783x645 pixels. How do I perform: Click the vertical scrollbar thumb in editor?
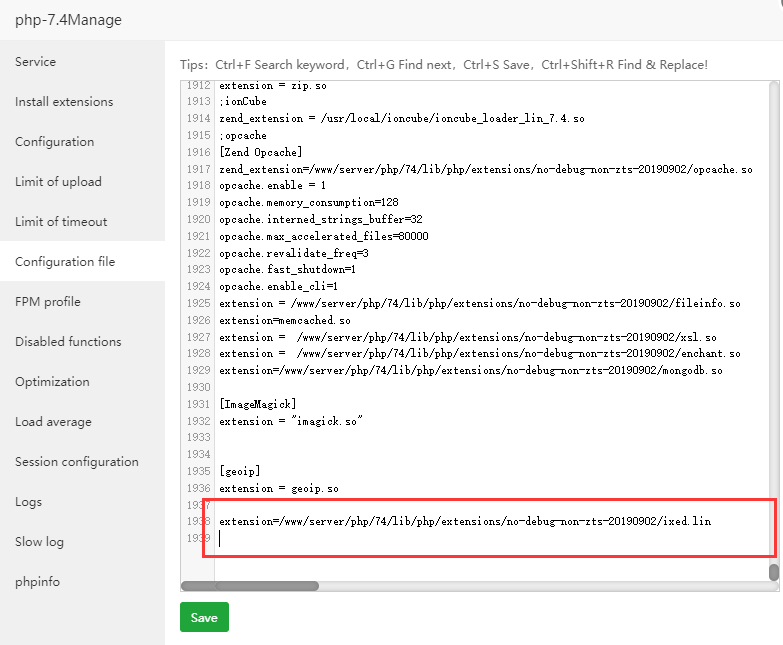(x=773, y=571)
